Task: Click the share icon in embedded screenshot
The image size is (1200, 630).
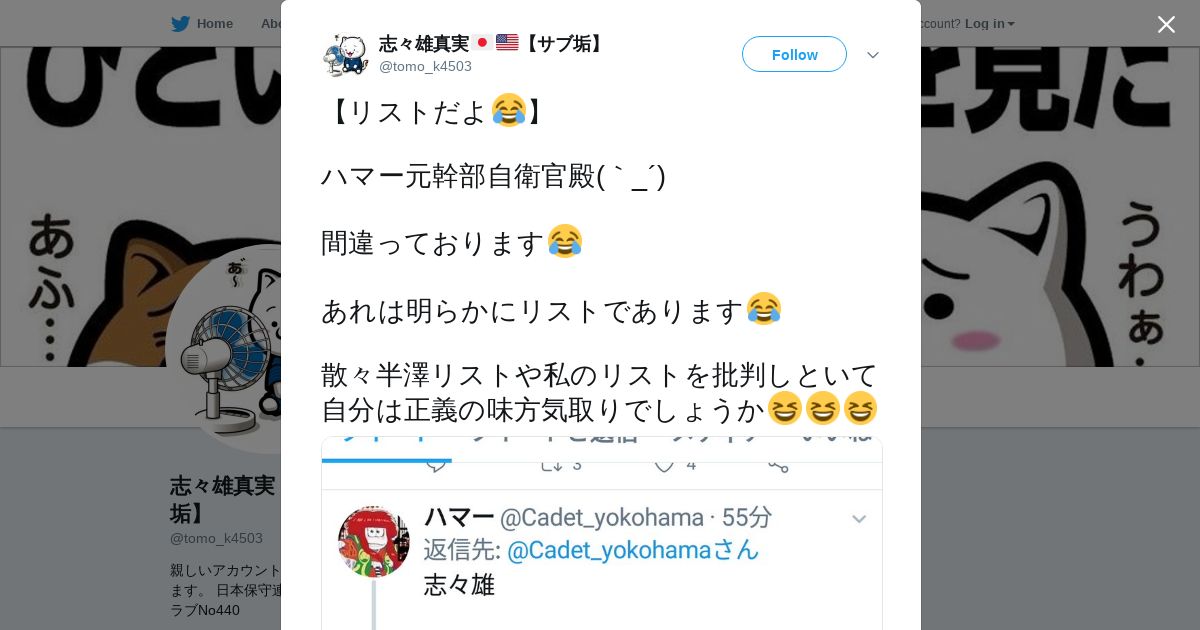Action: [779, 464]
